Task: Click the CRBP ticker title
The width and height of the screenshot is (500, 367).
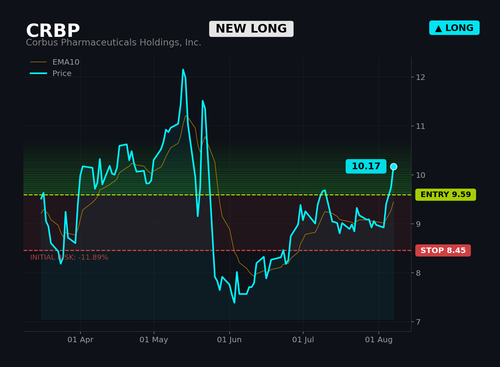Action: tap(53, 30)
